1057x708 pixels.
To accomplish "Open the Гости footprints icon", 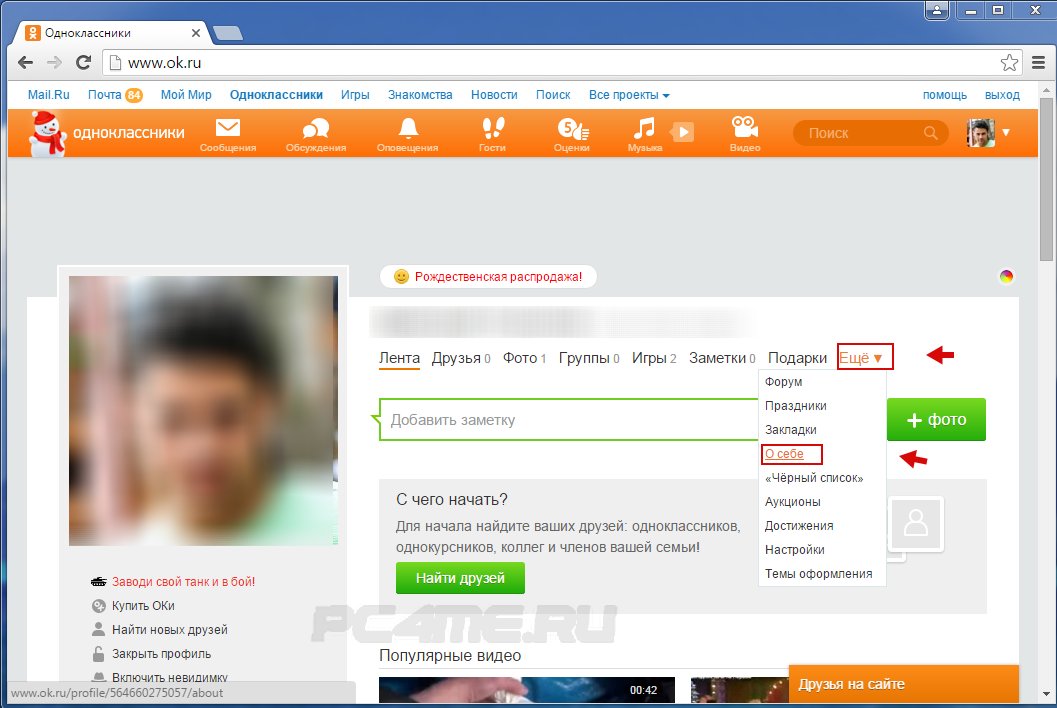I will click(x=492, y=130).
